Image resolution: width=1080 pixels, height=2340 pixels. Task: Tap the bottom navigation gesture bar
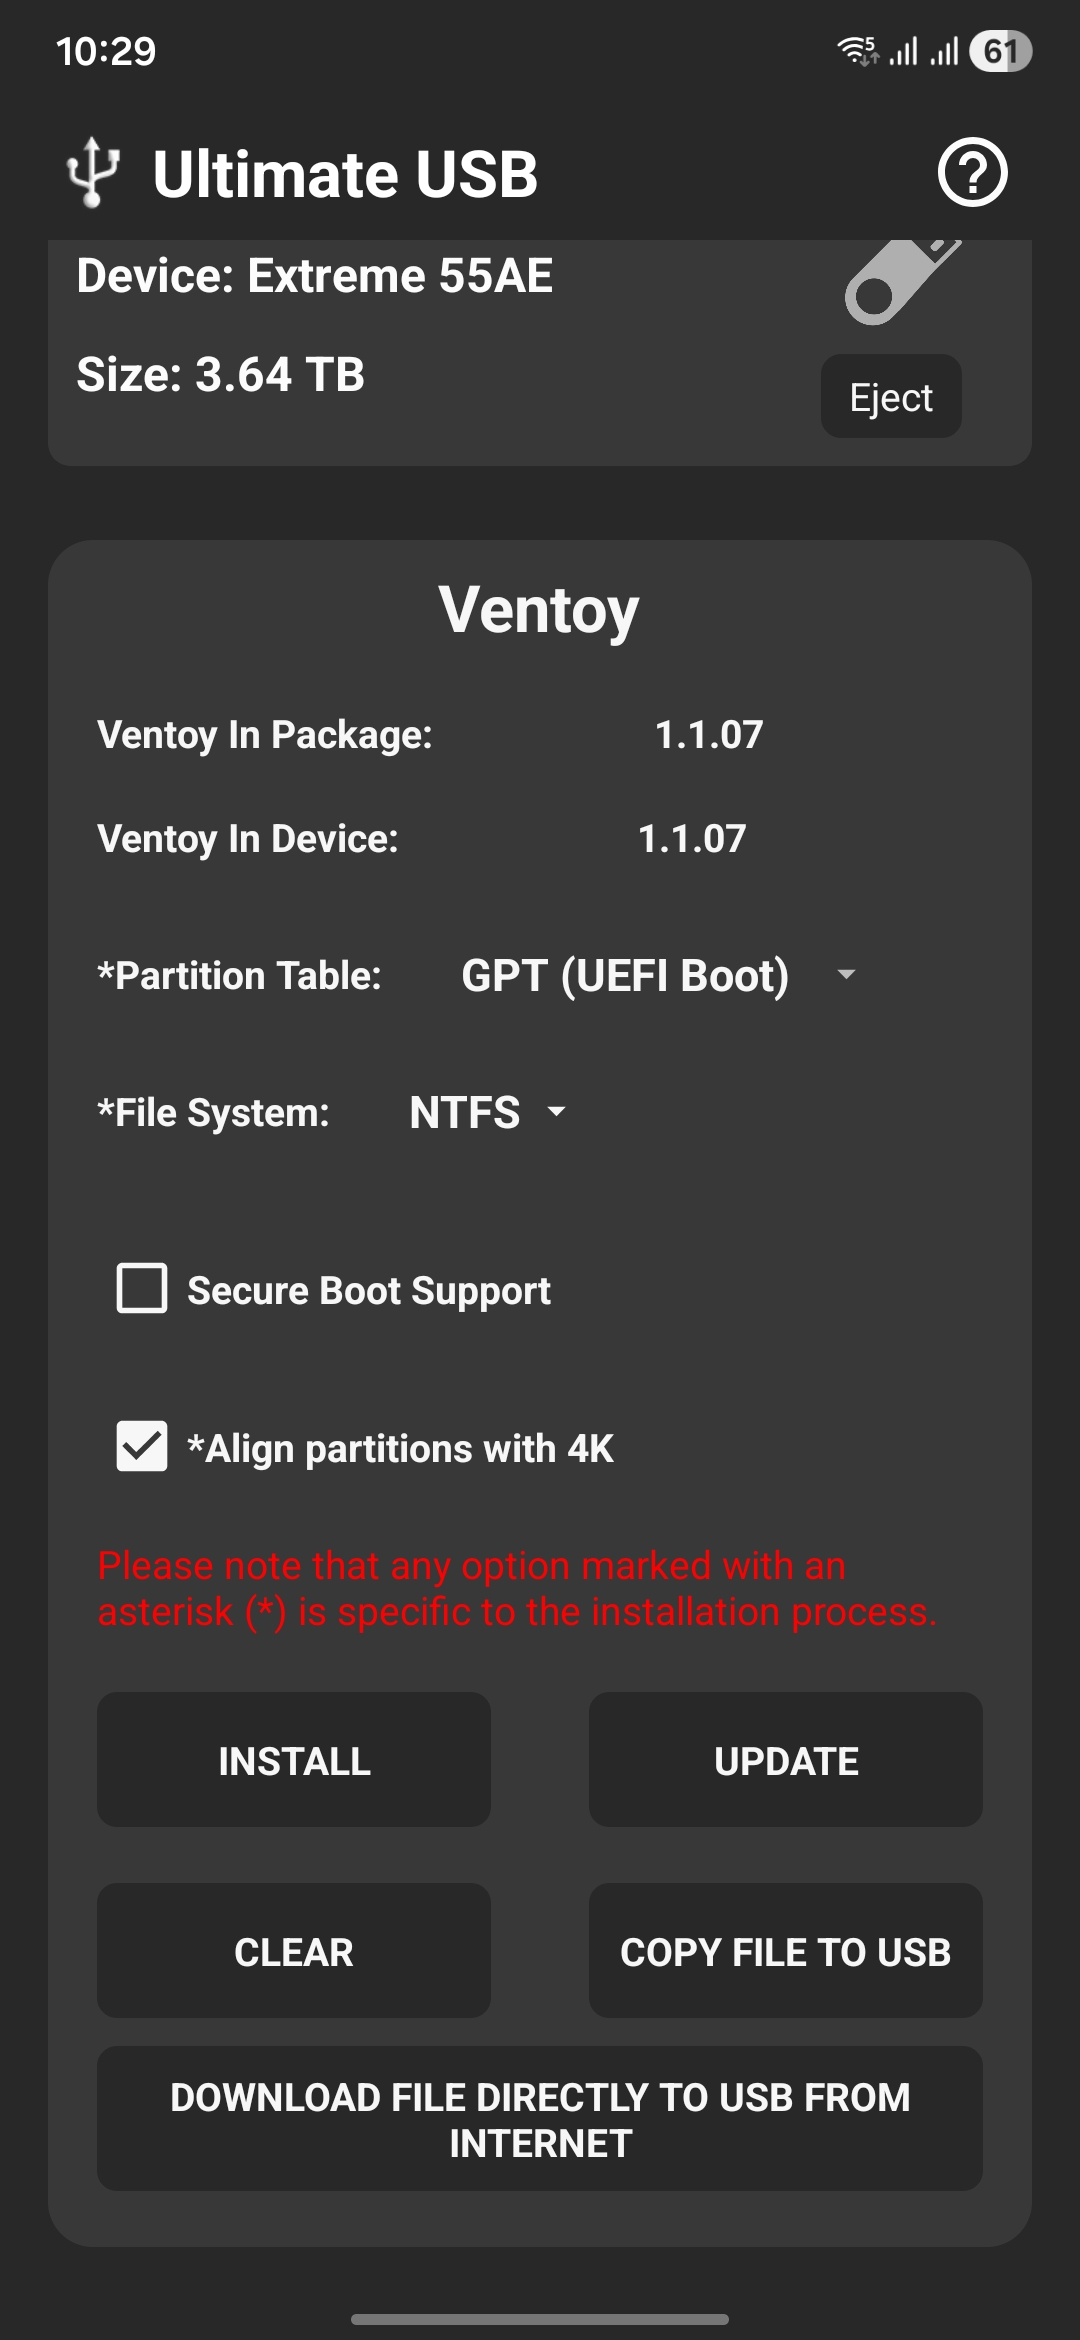point(540,2319)
